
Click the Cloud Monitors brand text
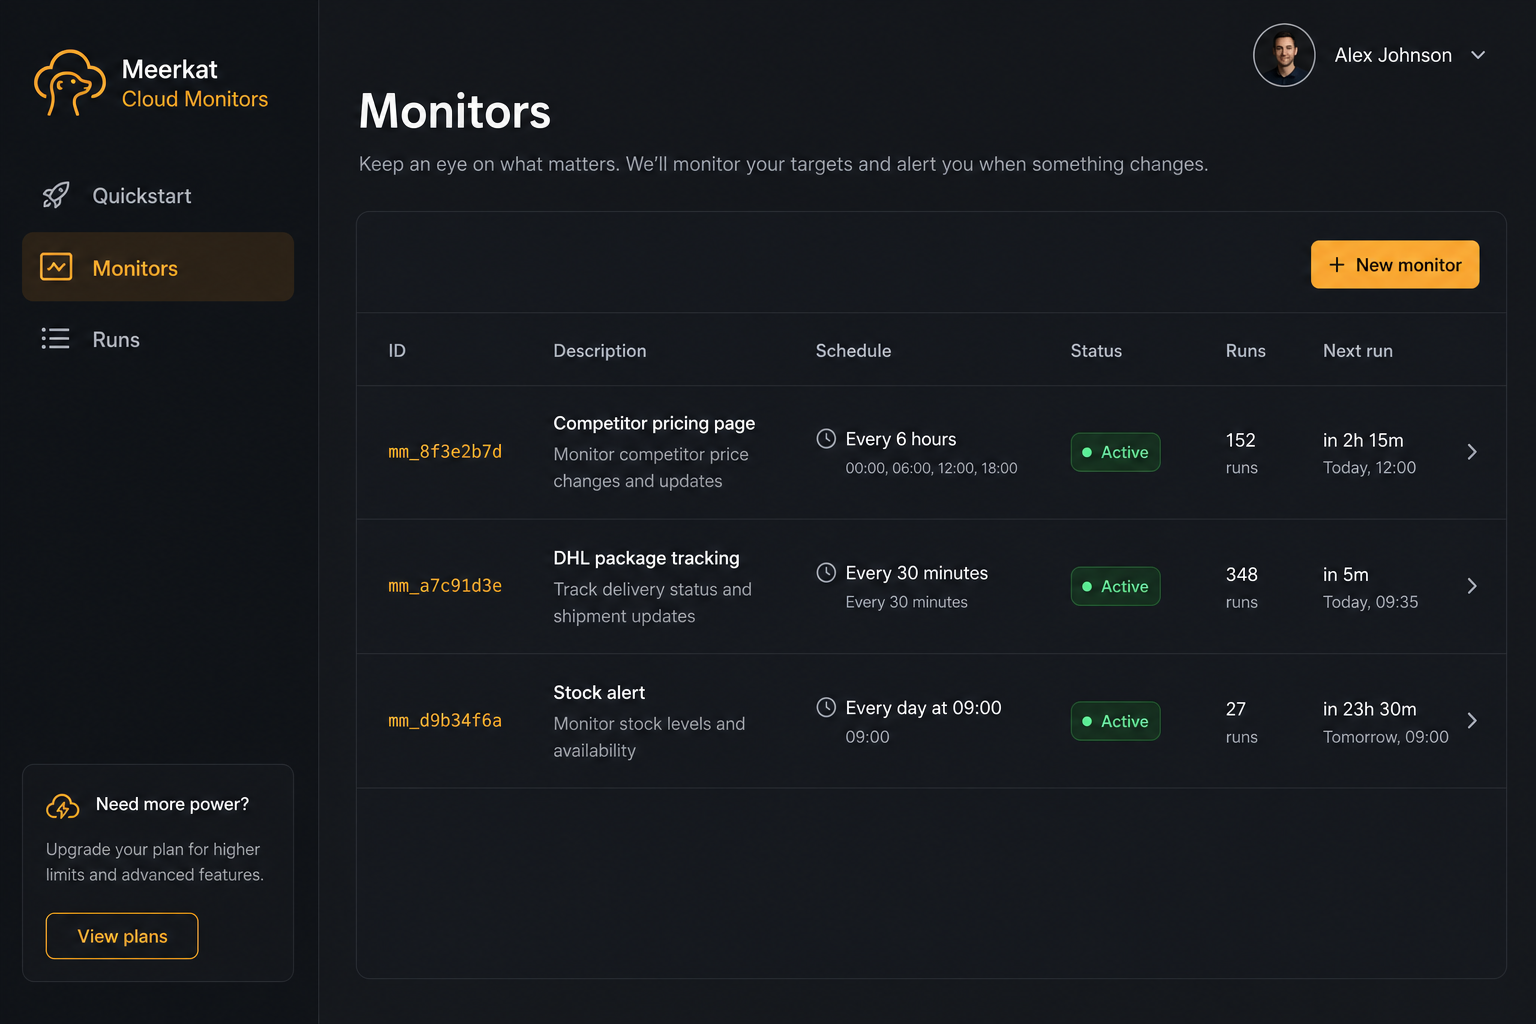click(195, 99)
